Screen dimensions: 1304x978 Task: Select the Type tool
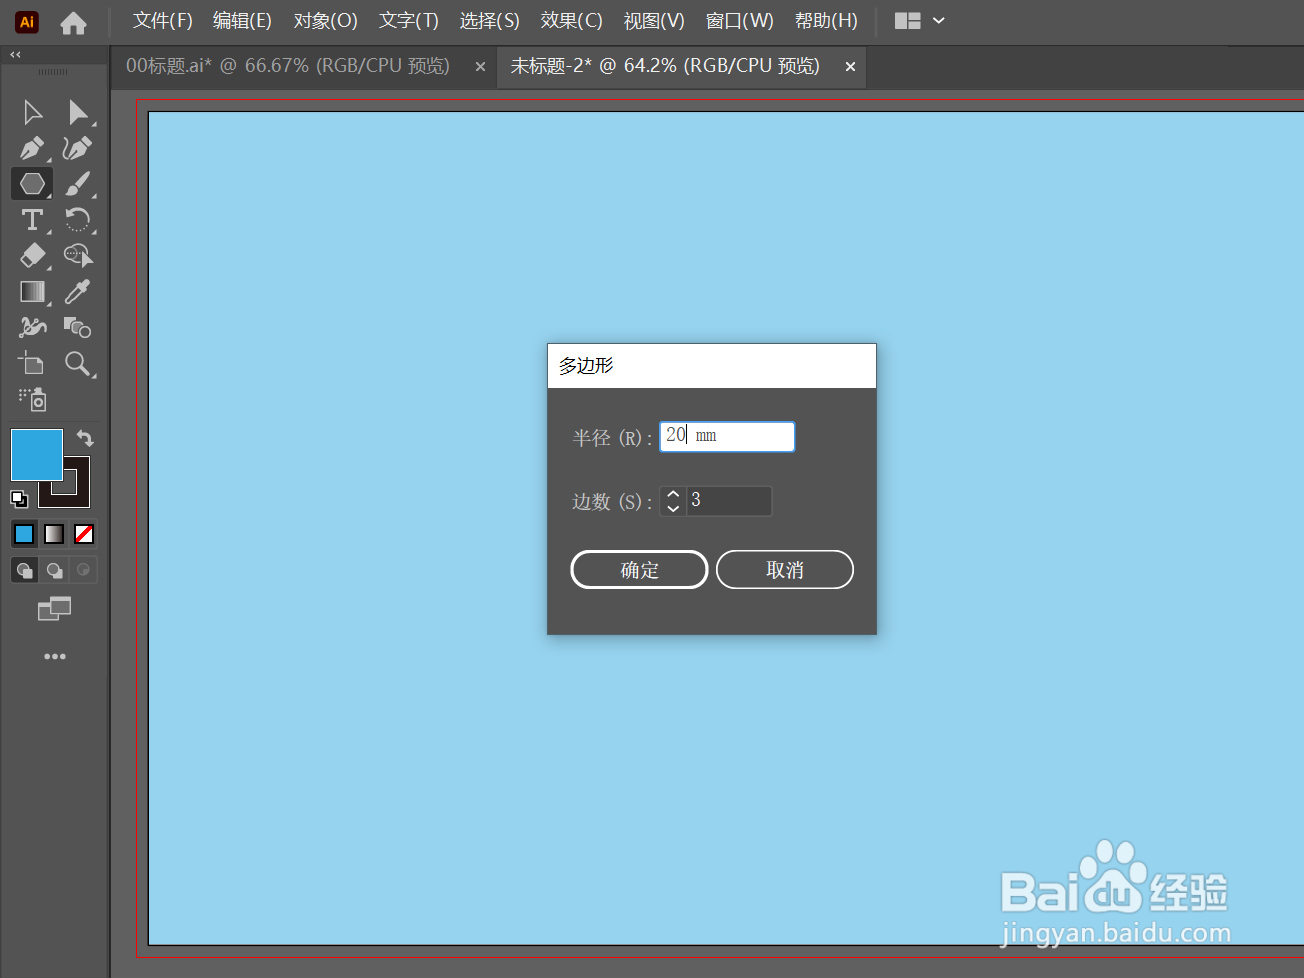click(x=32, y=220)
